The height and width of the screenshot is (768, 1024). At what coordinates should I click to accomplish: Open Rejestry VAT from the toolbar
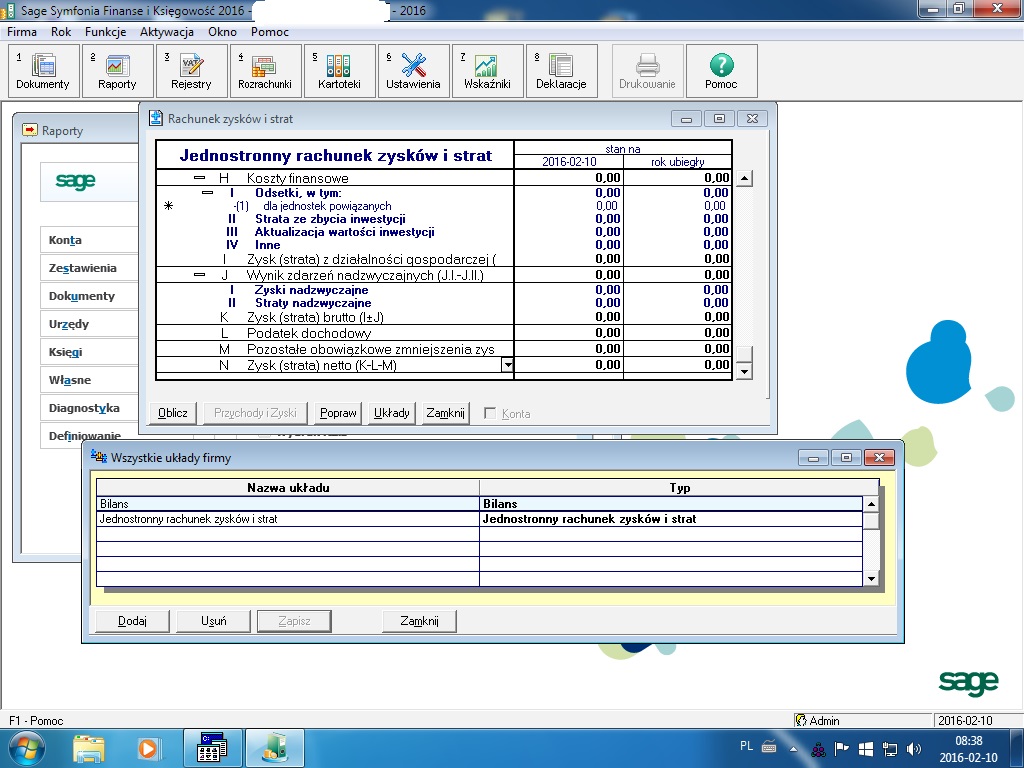click(191, 71)
